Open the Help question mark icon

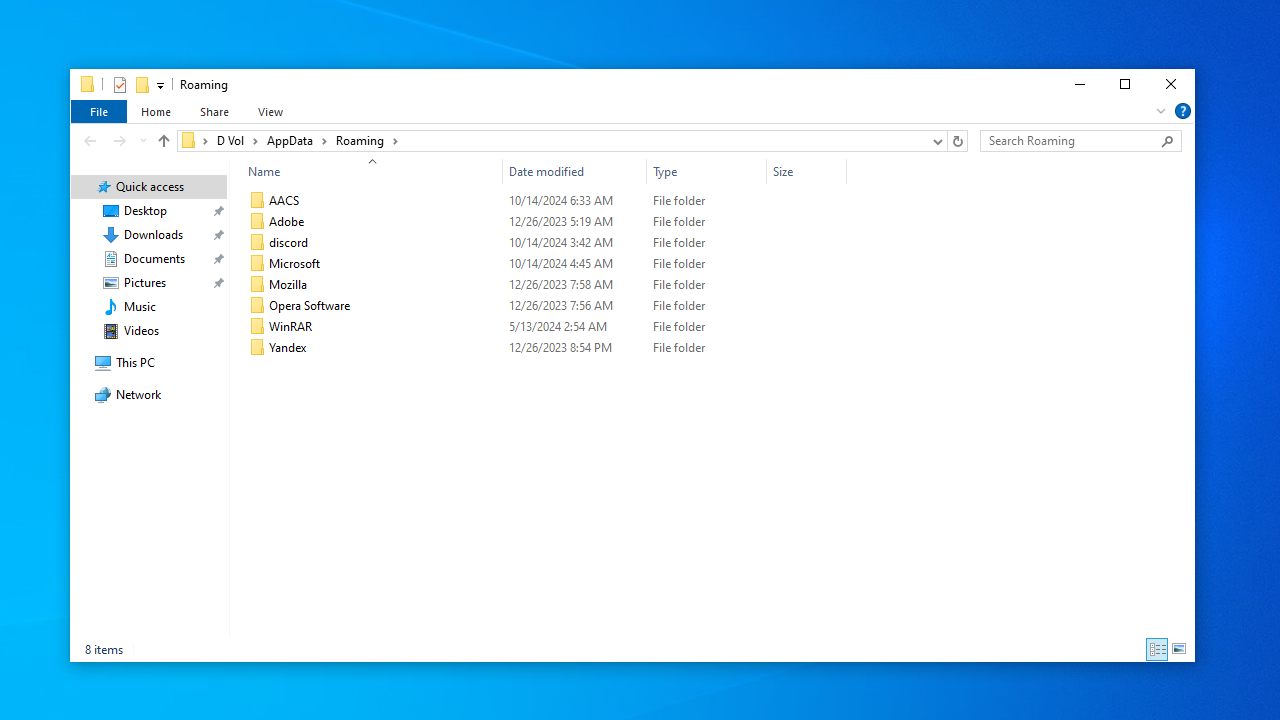click(x=1182, y=111)
